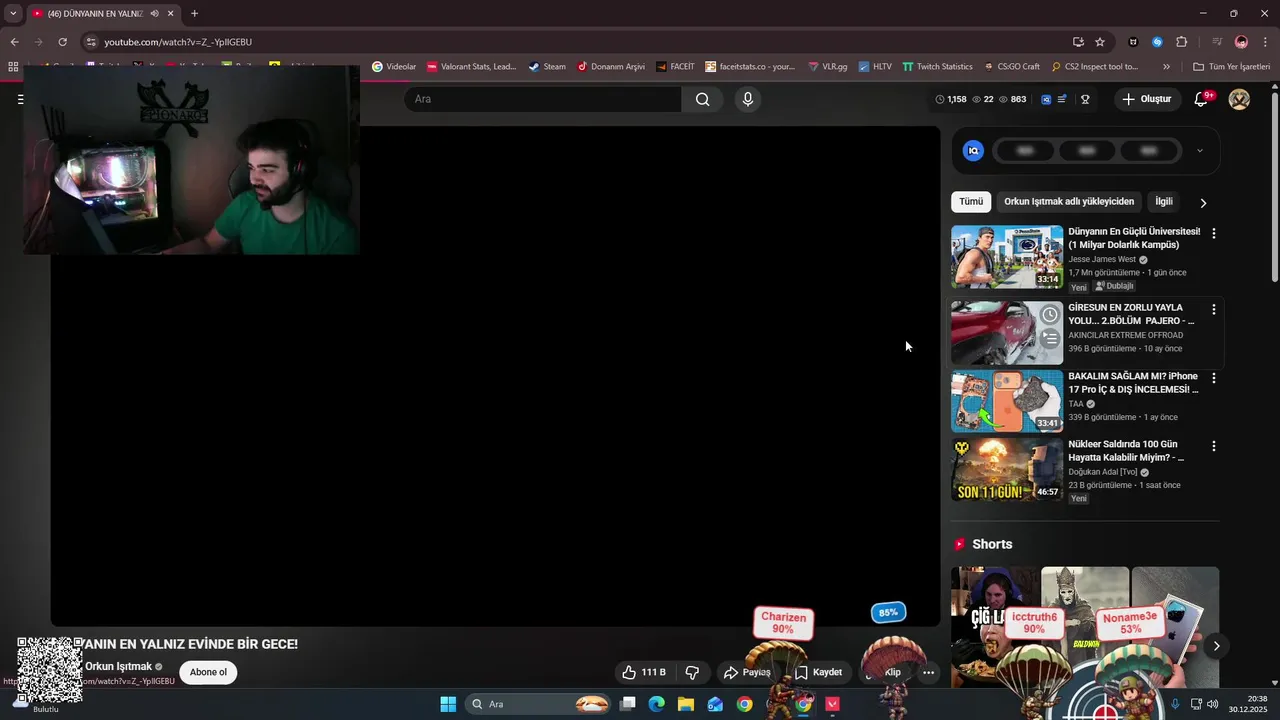Click the IQ badge icon
Viewport: 1280px width, 720px height.
(x=973, y=151)
